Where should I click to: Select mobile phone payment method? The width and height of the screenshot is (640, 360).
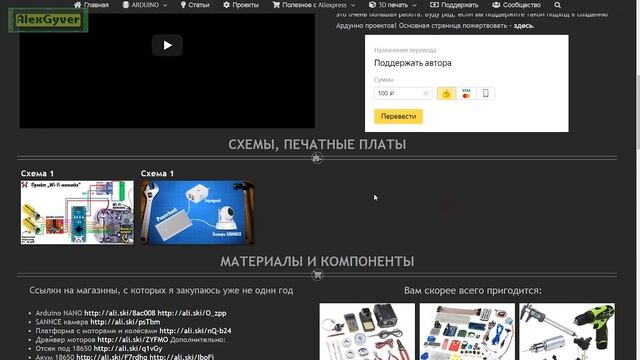coord(486,93)
